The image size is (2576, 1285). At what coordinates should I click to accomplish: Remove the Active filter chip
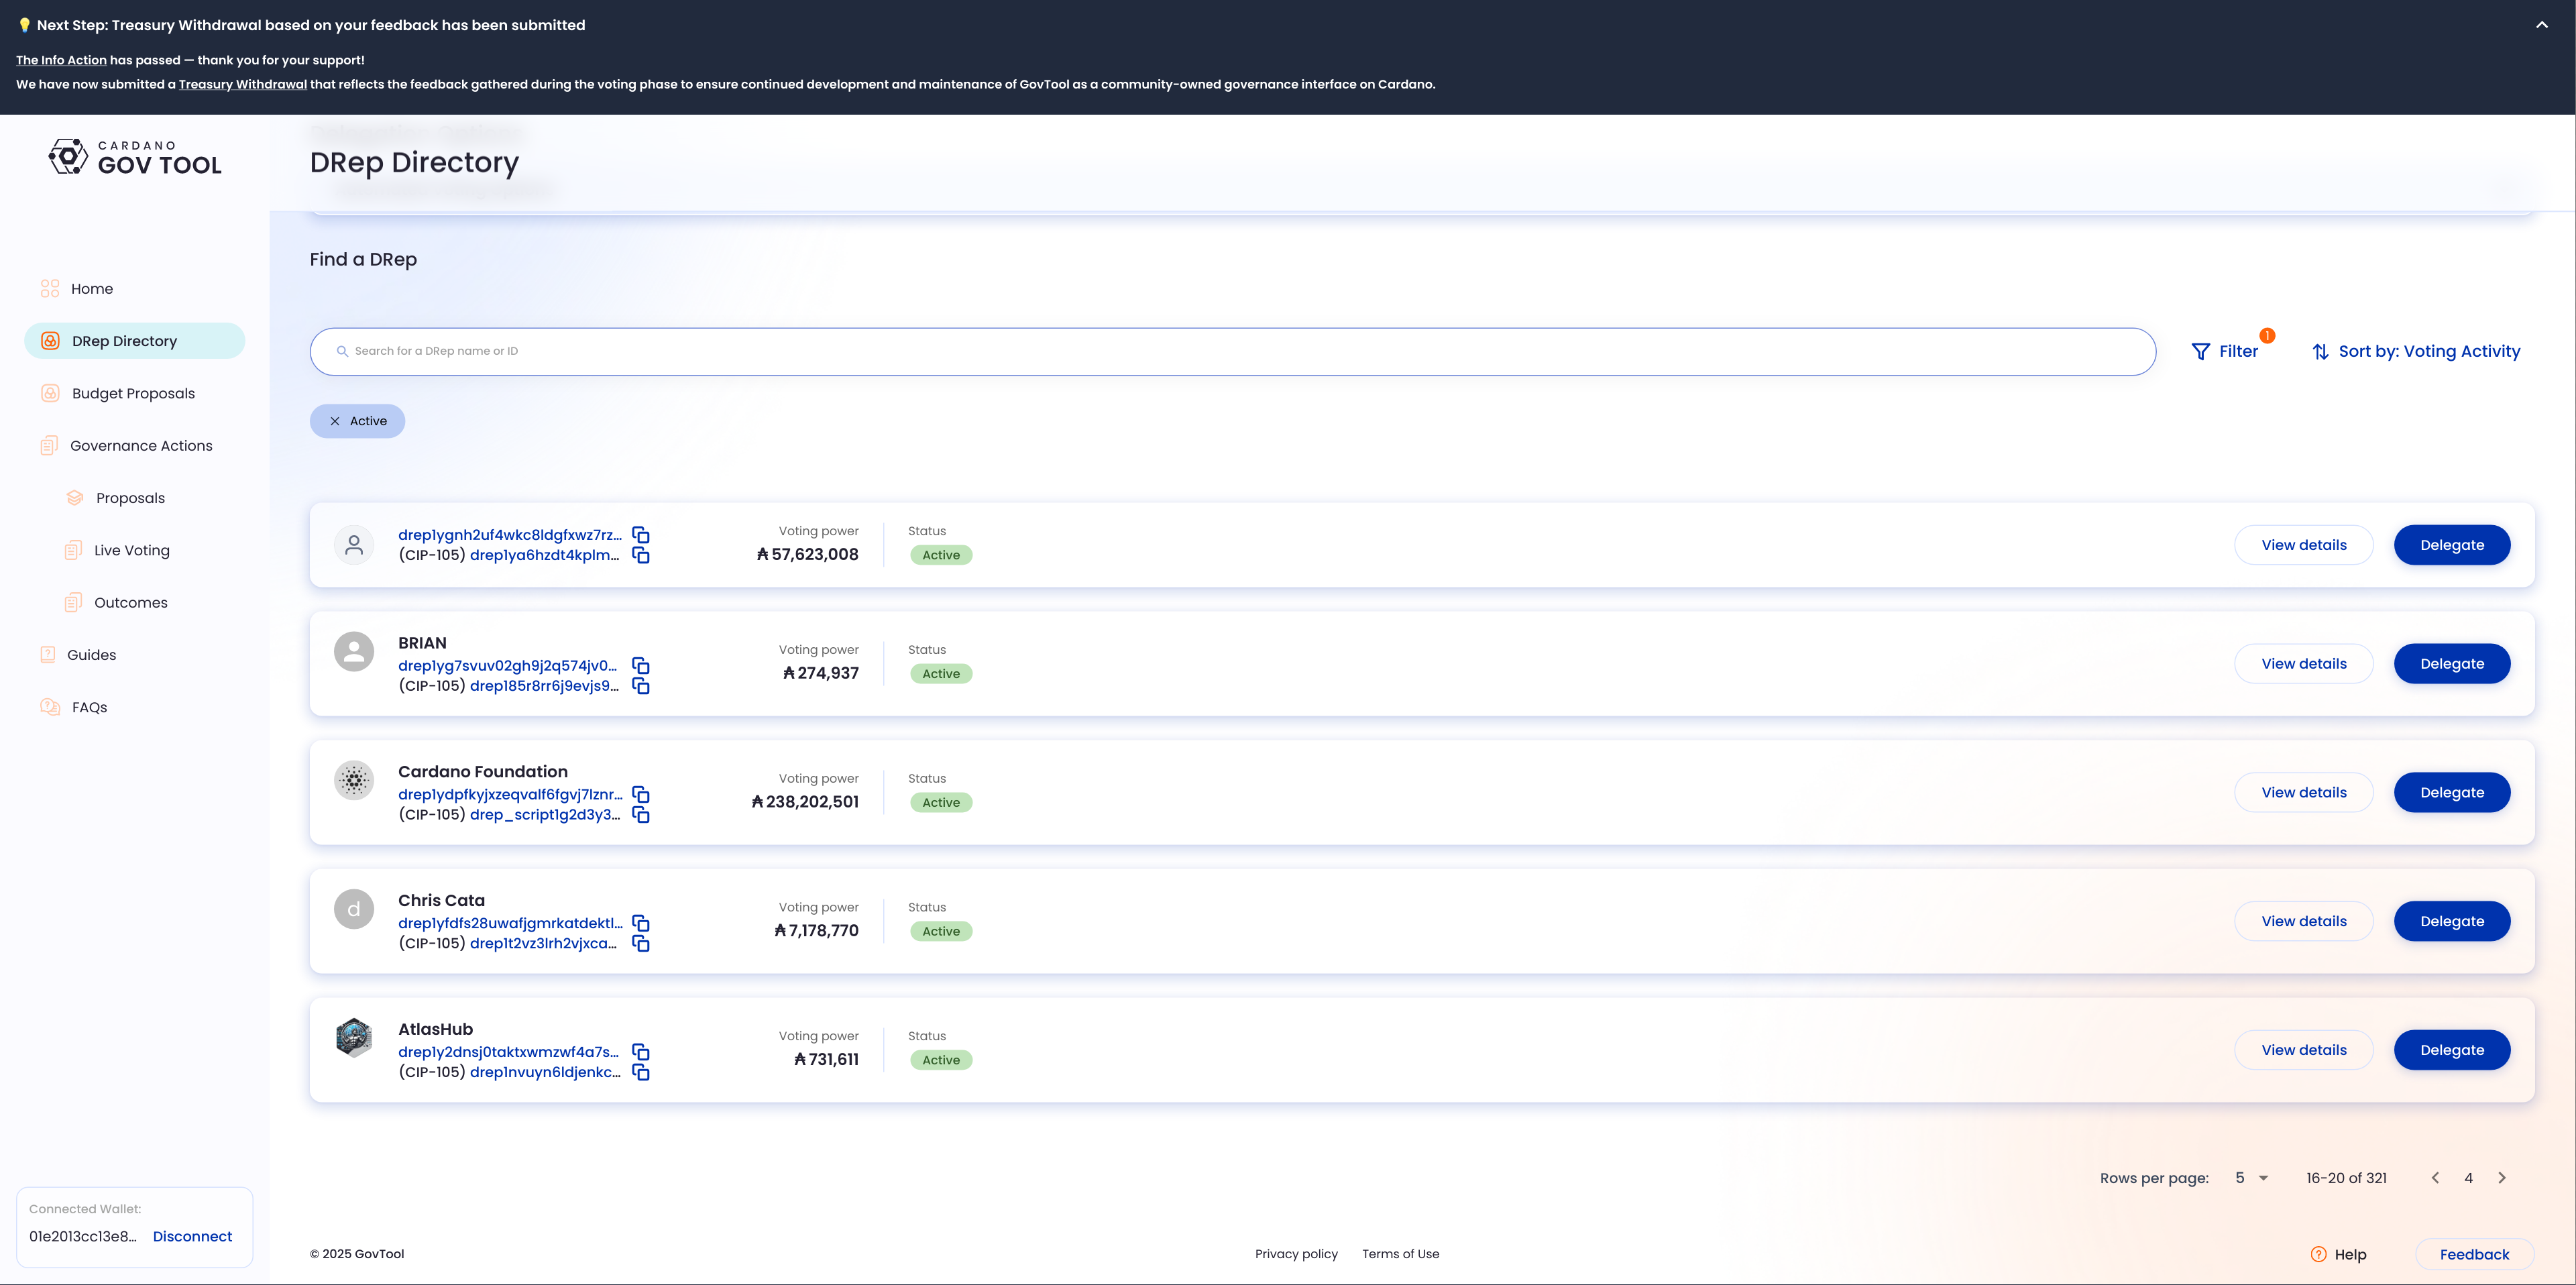pyautogui.click(x=335, y=421)
